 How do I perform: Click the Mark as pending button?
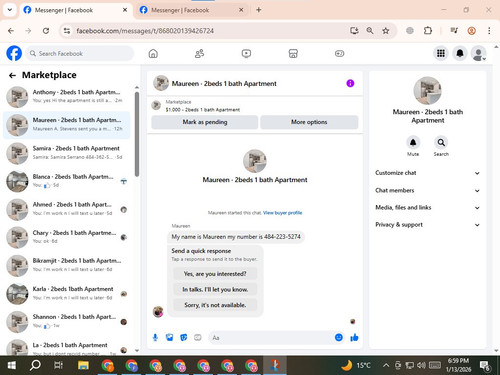pos(205,122)
